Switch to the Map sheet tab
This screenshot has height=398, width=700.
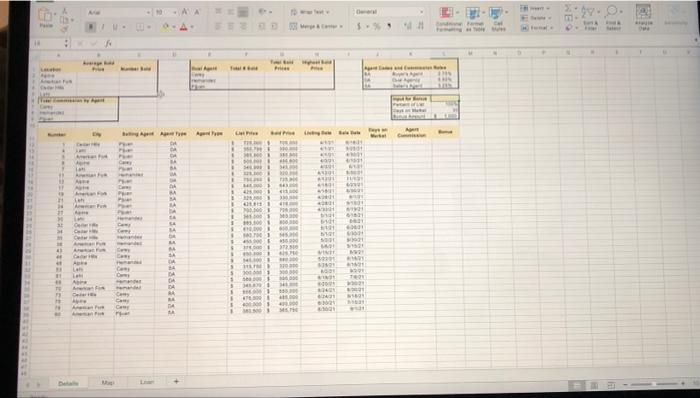108,383
